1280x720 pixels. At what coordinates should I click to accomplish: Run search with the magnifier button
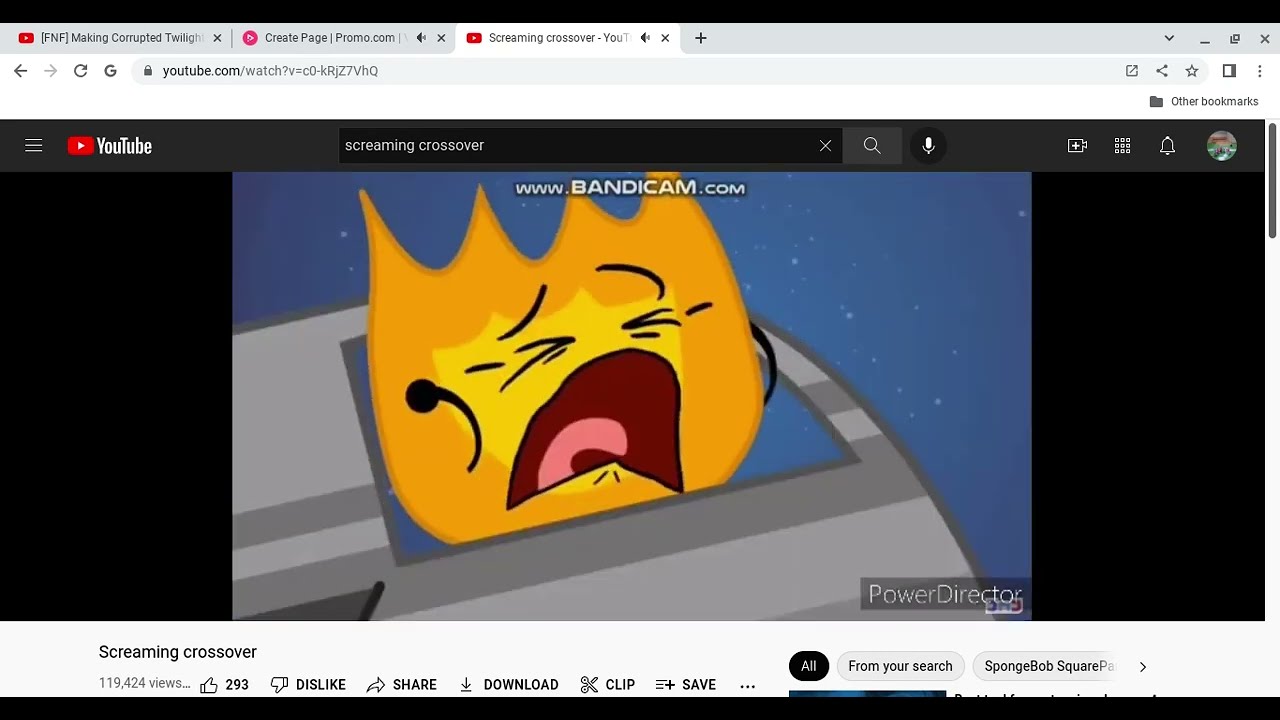tap(872, 146)
